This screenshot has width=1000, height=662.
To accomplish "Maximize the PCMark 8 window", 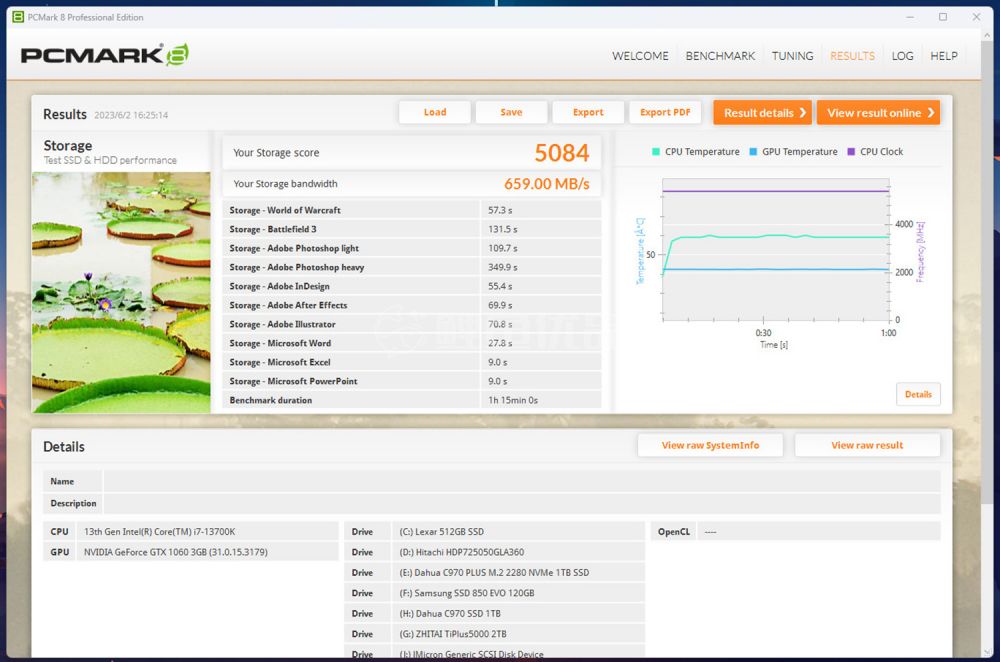I will [x=943, y=17].
